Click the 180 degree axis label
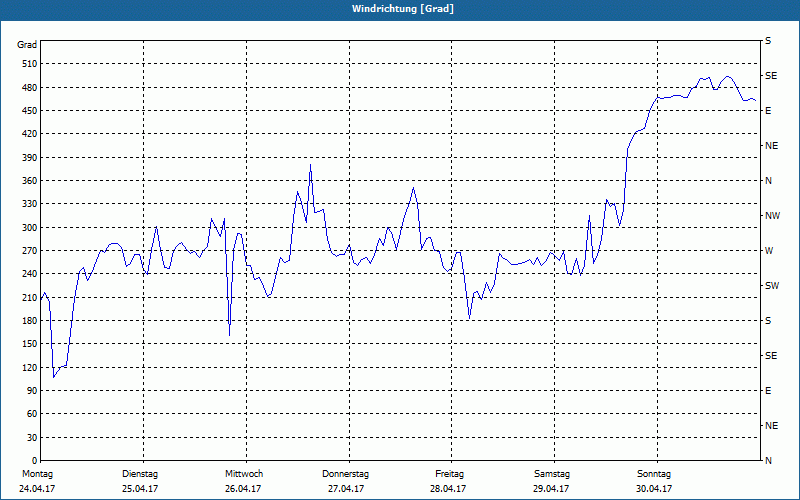The width and height of the screenshot is (800, 500). (29, 321)
